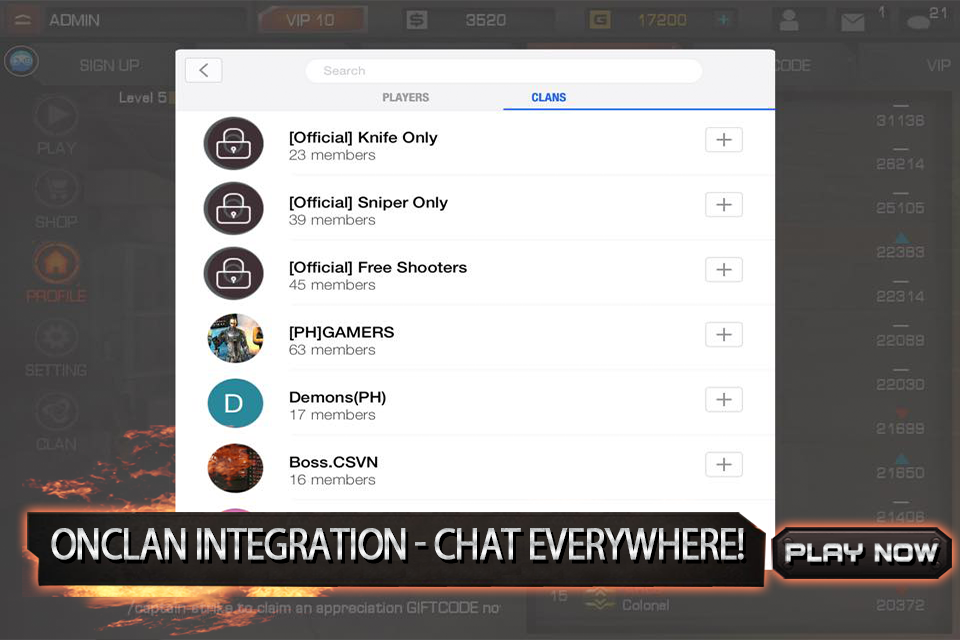The height and width of the screenshot is (640, 960).
Task: Select the Clans tab
Action: pyautogui.click(x=548, y=98)
